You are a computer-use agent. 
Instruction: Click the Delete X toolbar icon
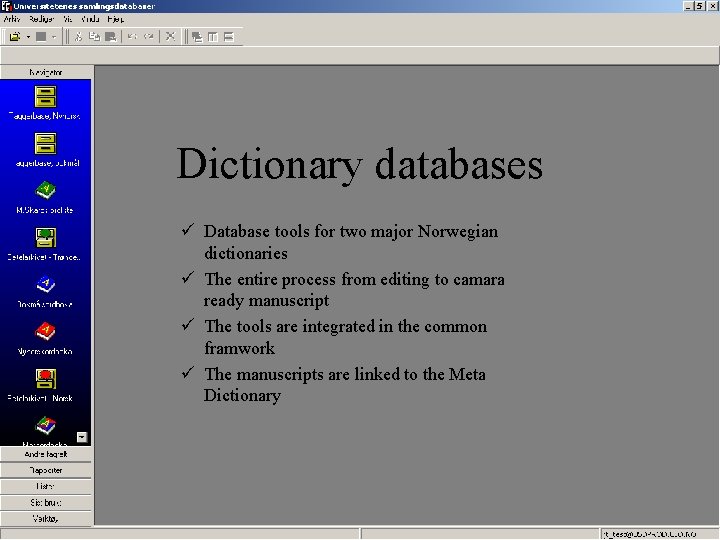170,37
